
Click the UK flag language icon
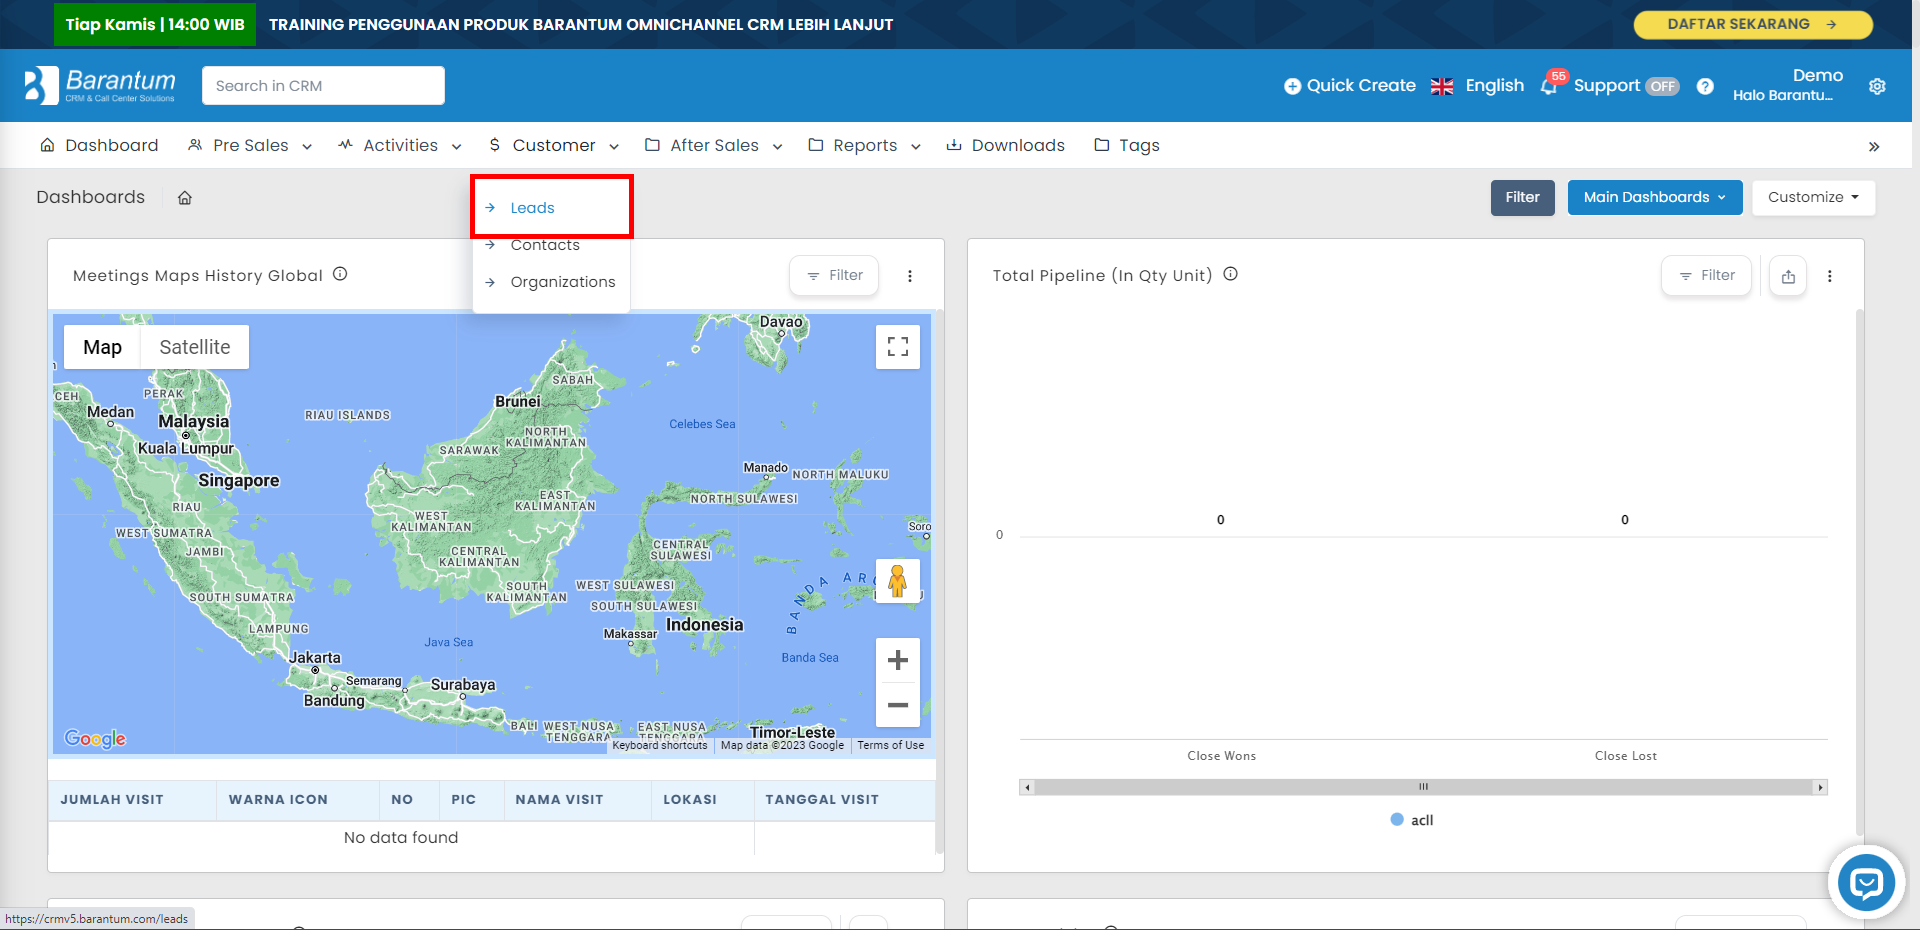point(1442,86)
